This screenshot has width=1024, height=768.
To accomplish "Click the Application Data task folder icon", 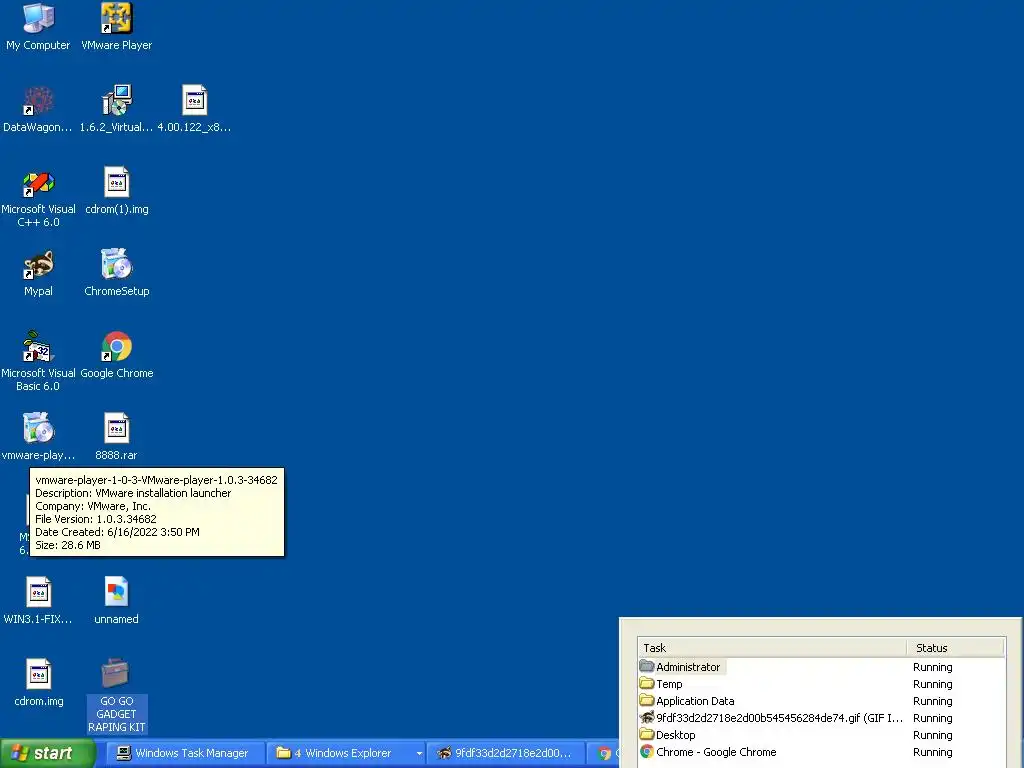I will point(647,700).
